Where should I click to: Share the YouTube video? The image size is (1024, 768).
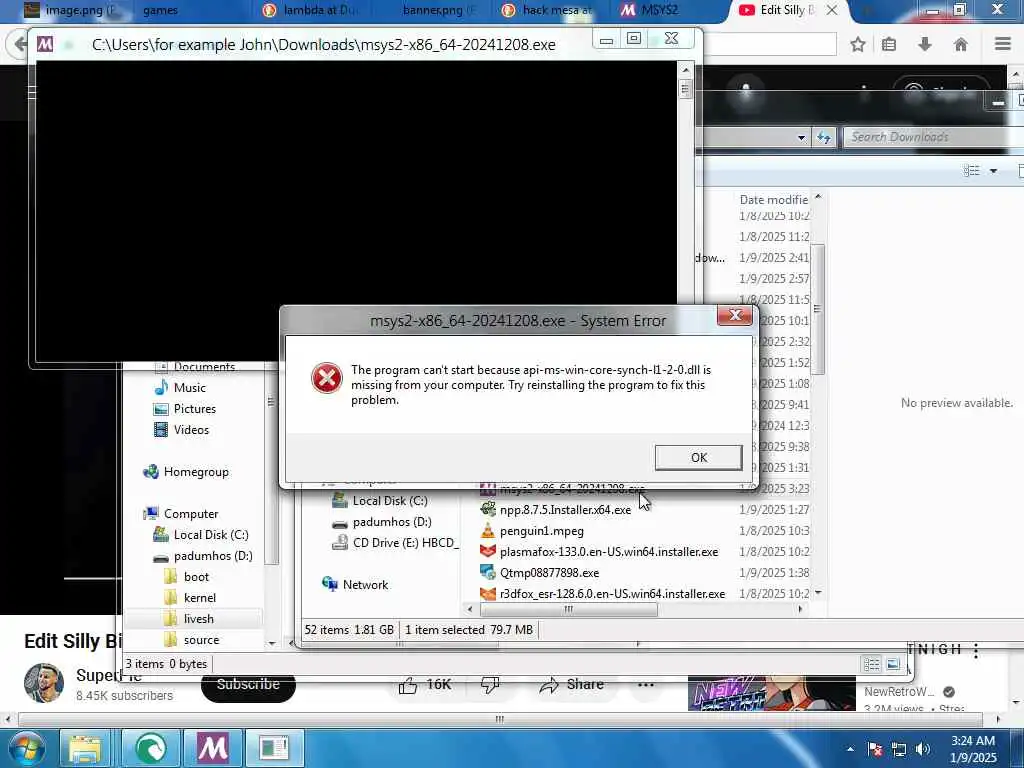click(571, 684)
